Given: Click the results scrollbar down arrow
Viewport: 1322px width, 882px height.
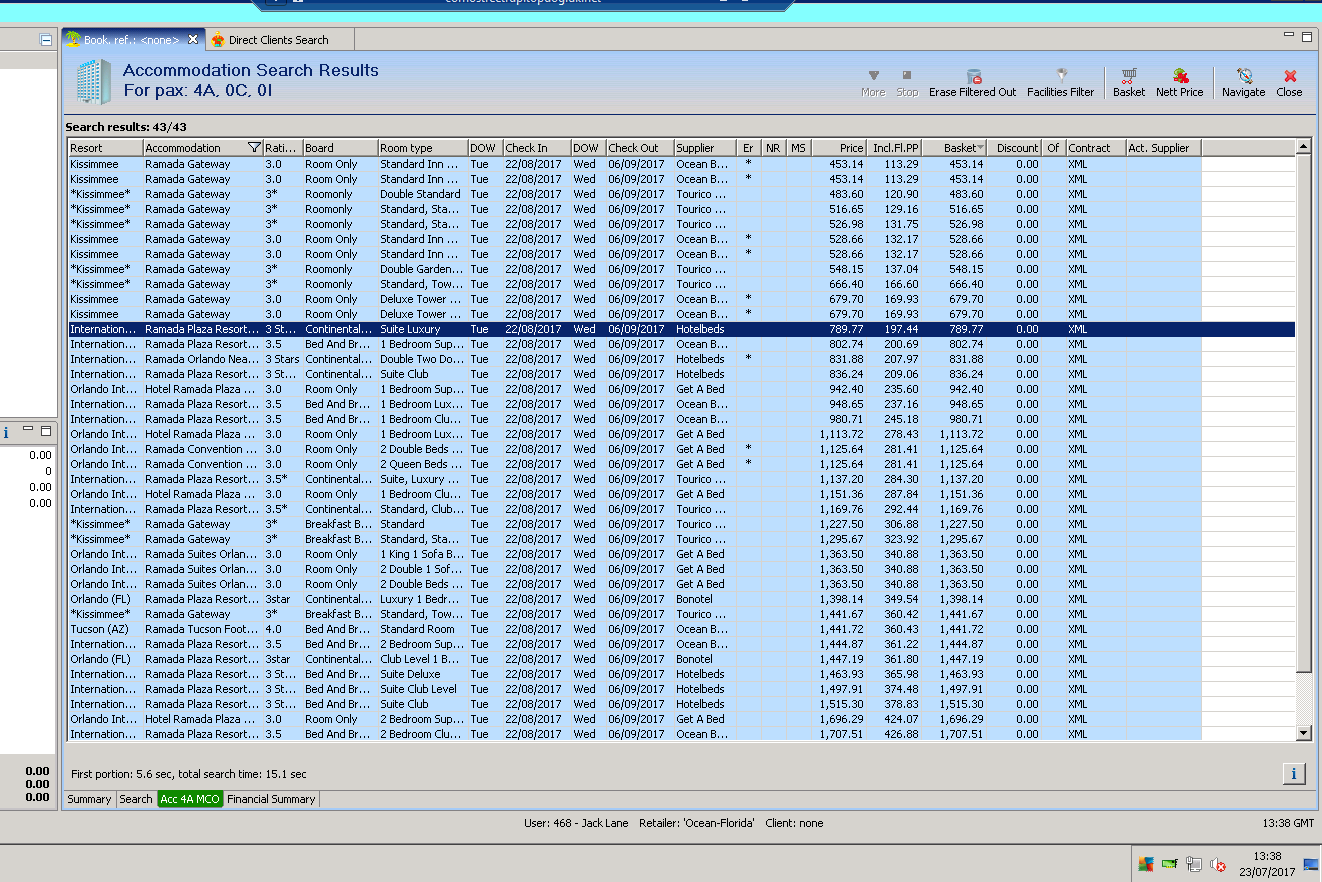Looking at the screenshot, I should 1303,733.
